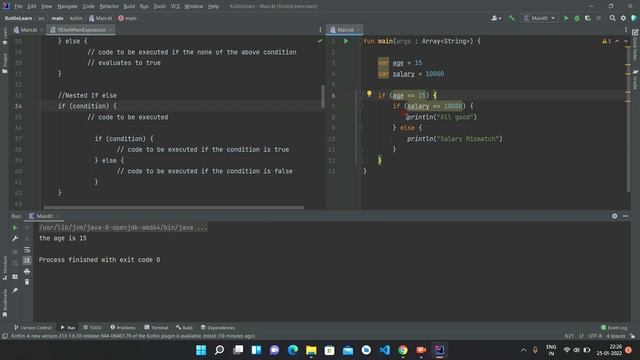Run with coverage using the shield icon
This screenshot has width=640, height=360.
click(588, 18)
